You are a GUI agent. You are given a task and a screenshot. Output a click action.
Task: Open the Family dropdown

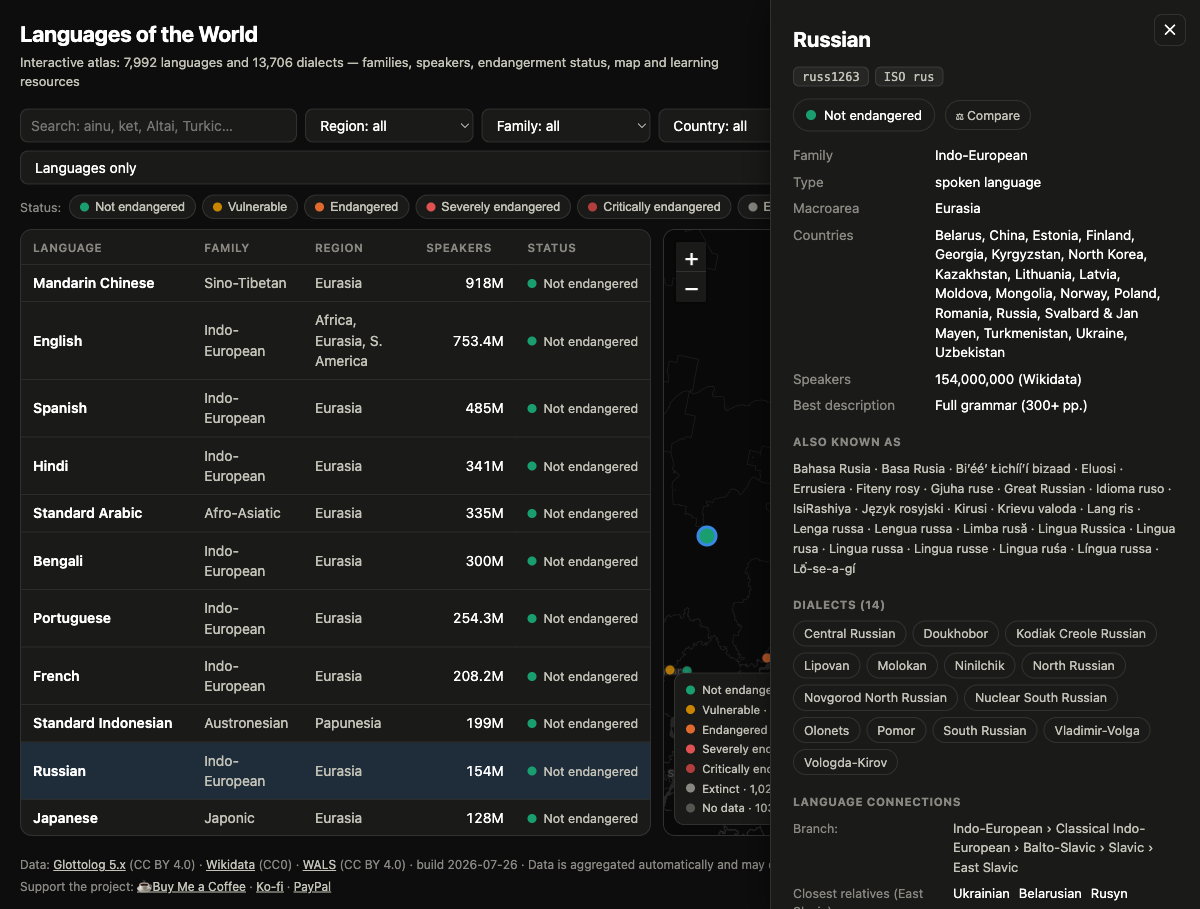[x=566, y=126]
